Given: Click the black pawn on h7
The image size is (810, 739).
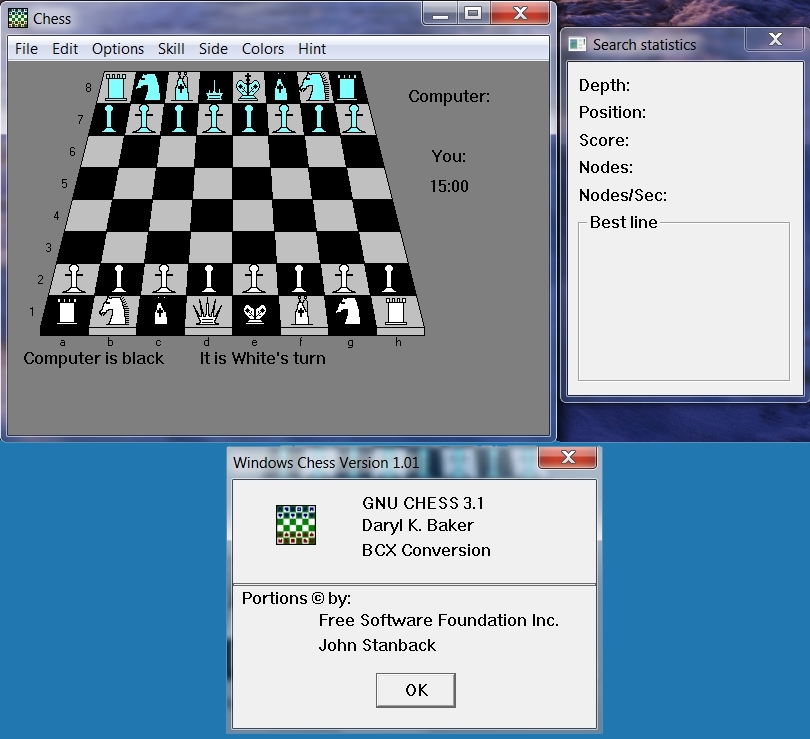Looking at the screenshot, I should click(354, 119).
